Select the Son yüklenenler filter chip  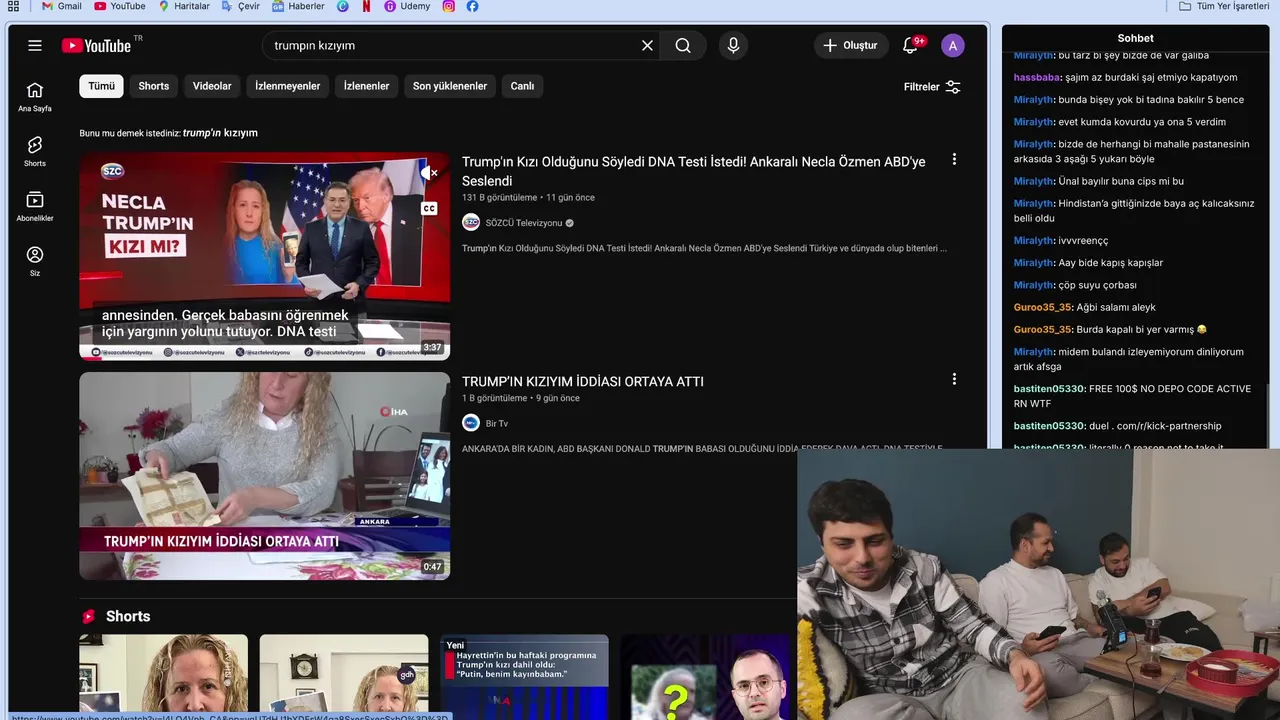pyautogui.click(x=450, y=86)
